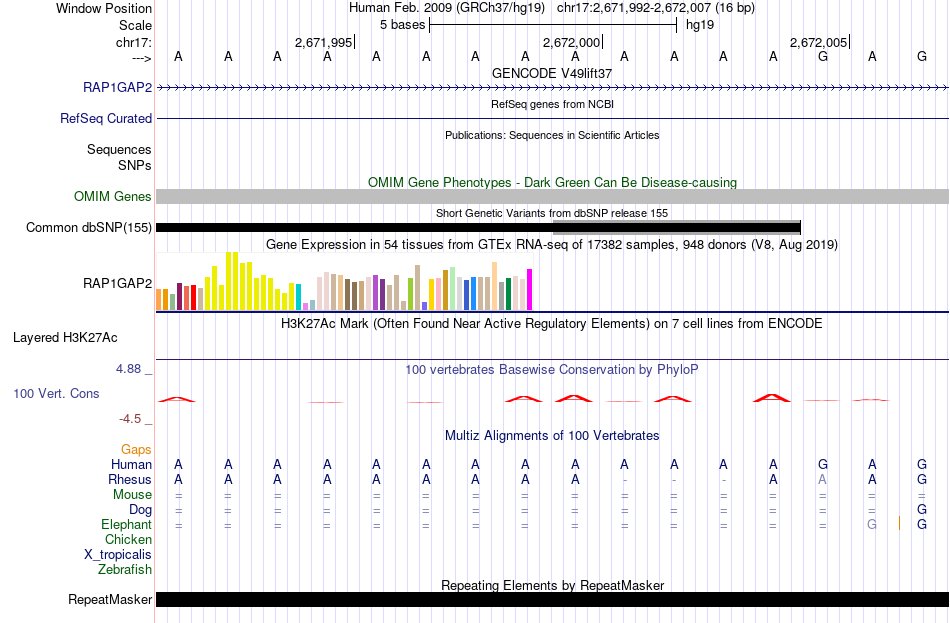Click the X_tropicalis species label
Screen dimensions: 950x623
click(118, 555)
